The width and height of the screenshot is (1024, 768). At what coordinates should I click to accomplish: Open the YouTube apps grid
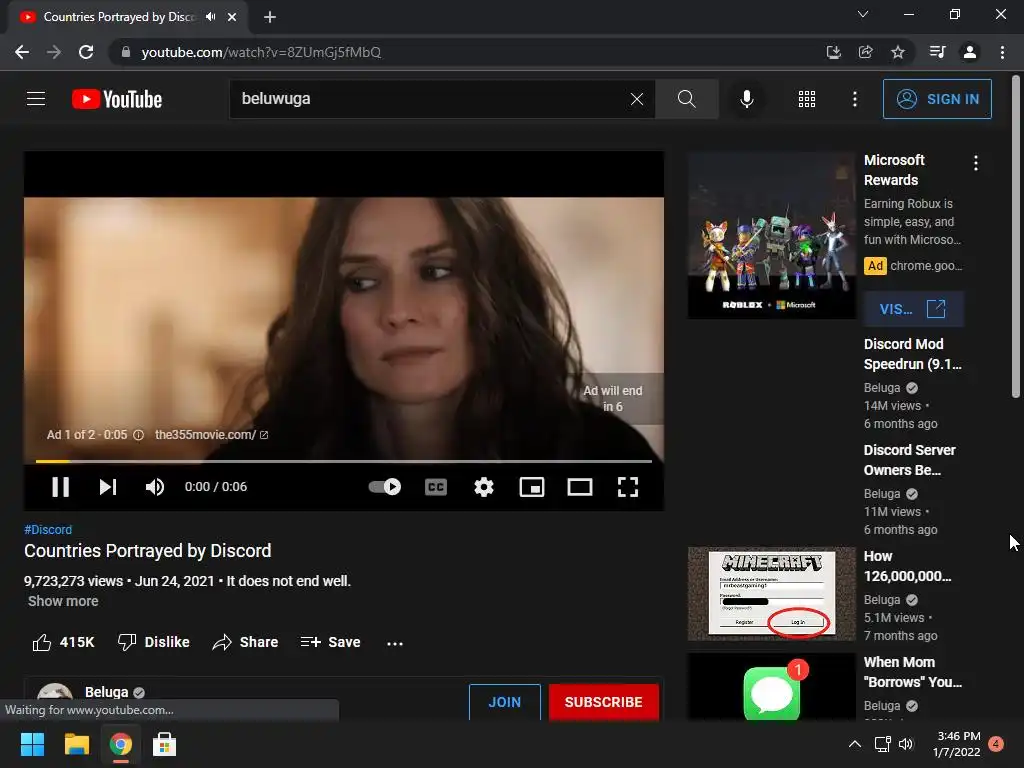807,99
